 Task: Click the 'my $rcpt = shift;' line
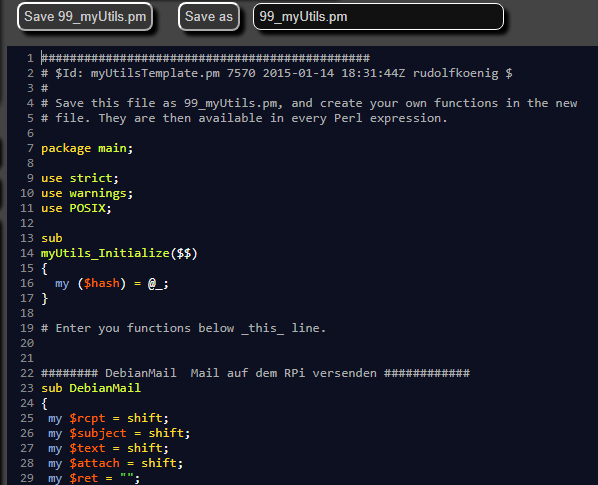[108, 418]
